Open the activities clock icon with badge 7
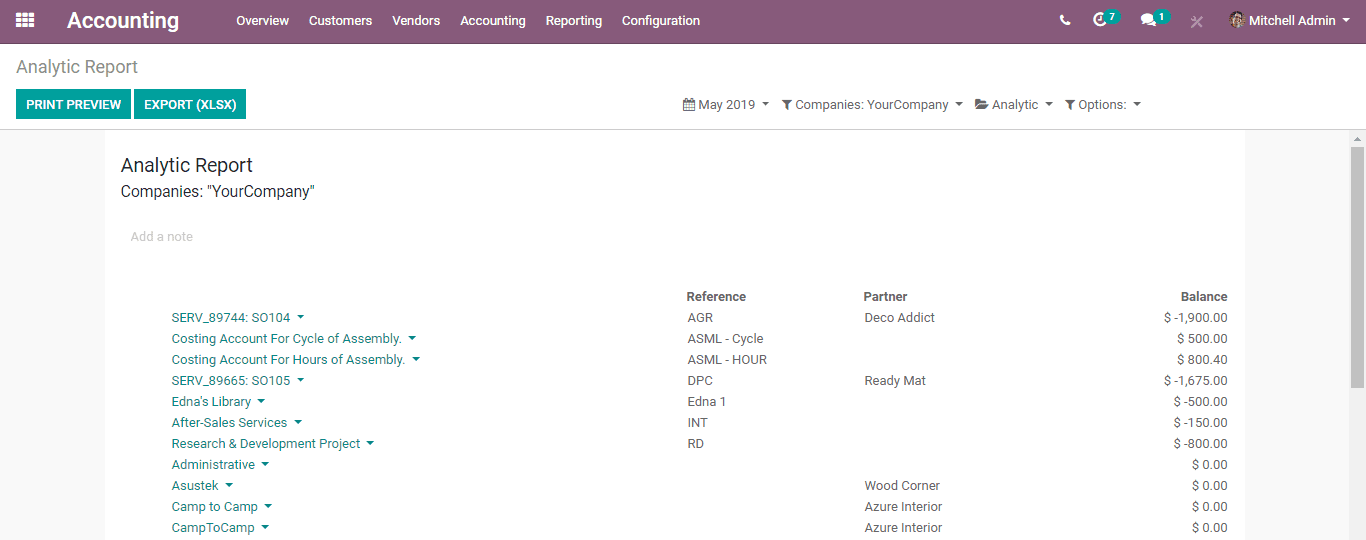 [x=1101, y=20]
